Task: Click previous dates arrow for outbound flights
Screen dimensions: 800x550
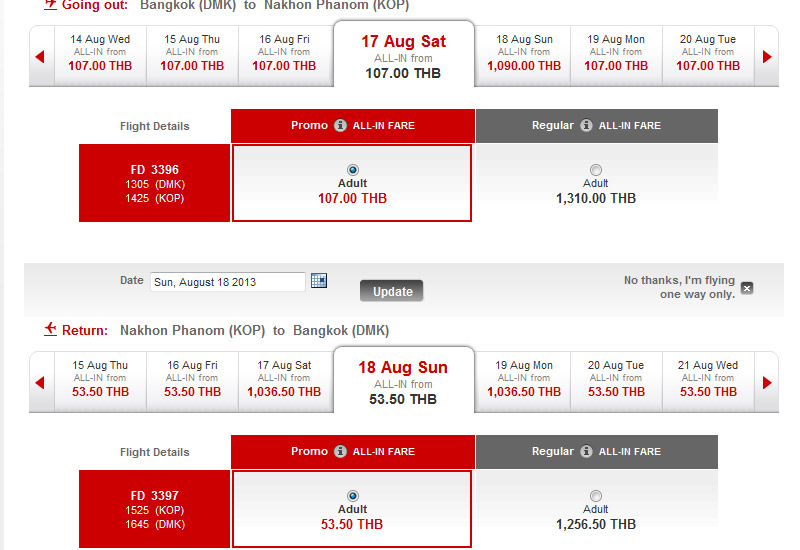Action: [41, 57]
